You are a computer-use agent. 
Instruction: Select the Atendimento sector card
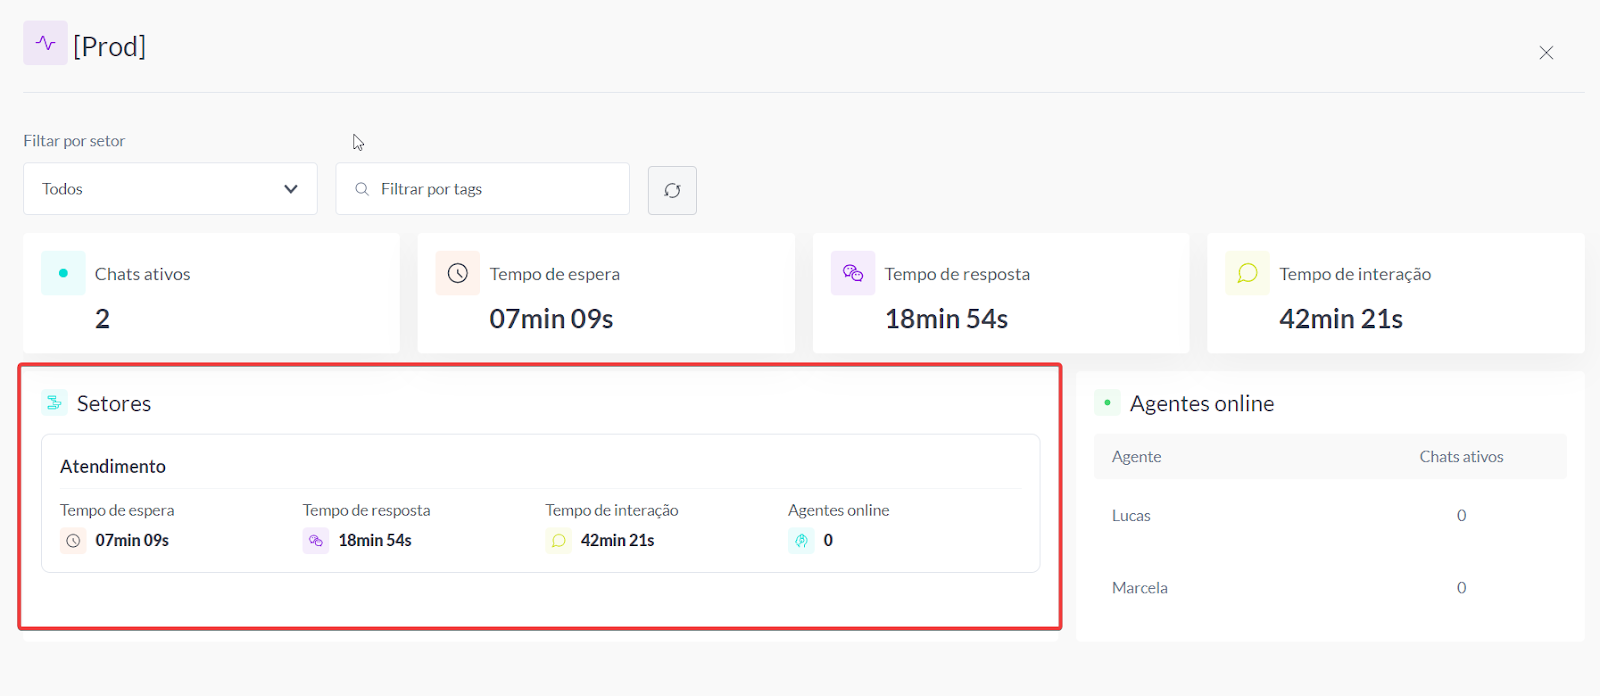[540, 467]
